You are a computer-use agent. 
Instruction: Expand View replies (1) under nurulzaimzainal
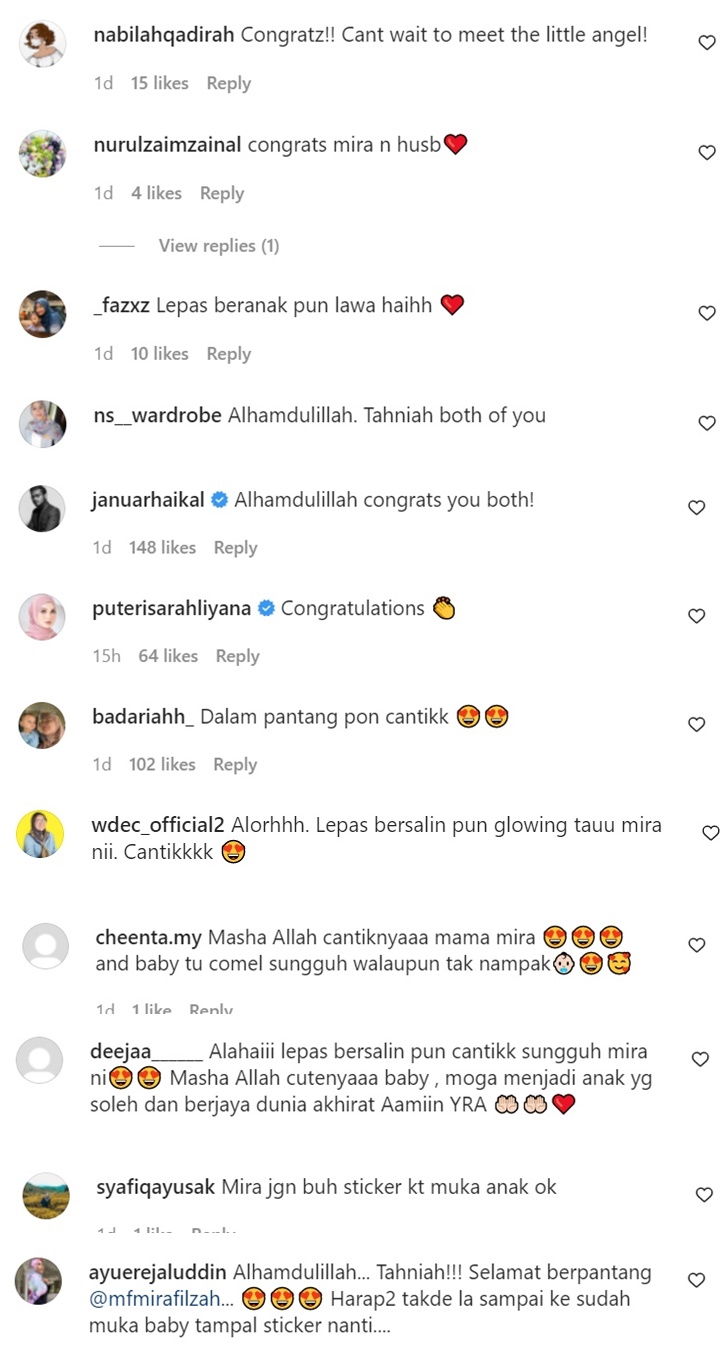point(219,245)
